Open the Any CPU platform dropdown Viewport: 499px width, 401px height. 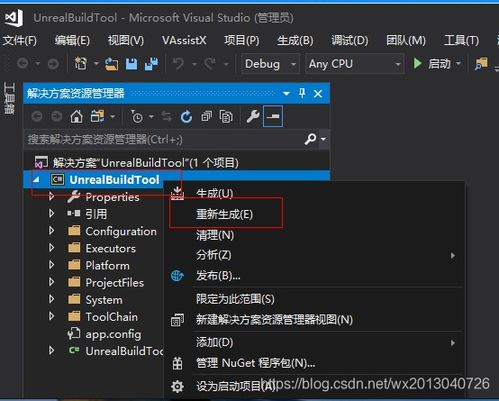click(x=354, y=64)
